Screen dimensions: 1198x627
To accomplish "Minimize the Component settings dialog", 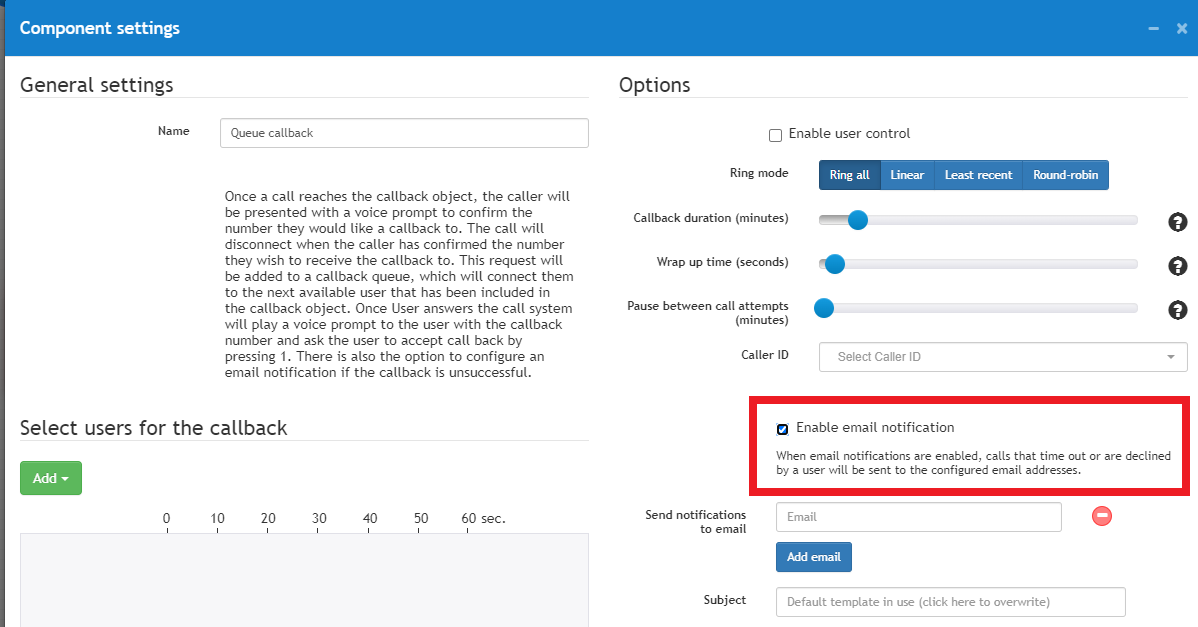I will point(1154,28).
